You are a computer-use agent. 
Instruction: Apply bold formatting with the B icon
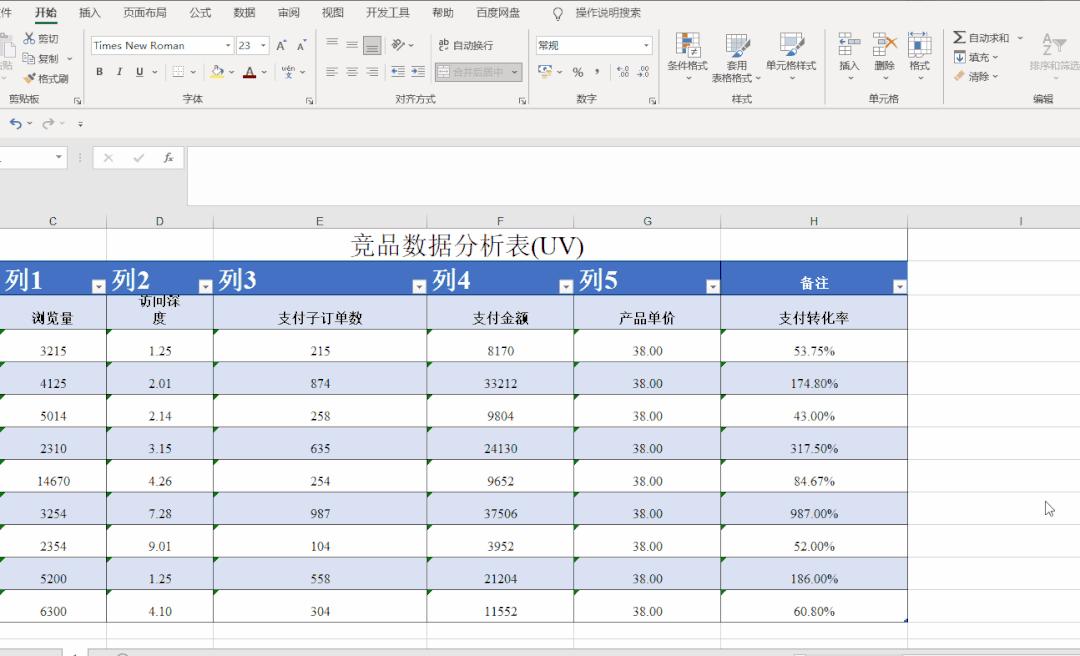(x=98, y=72)
